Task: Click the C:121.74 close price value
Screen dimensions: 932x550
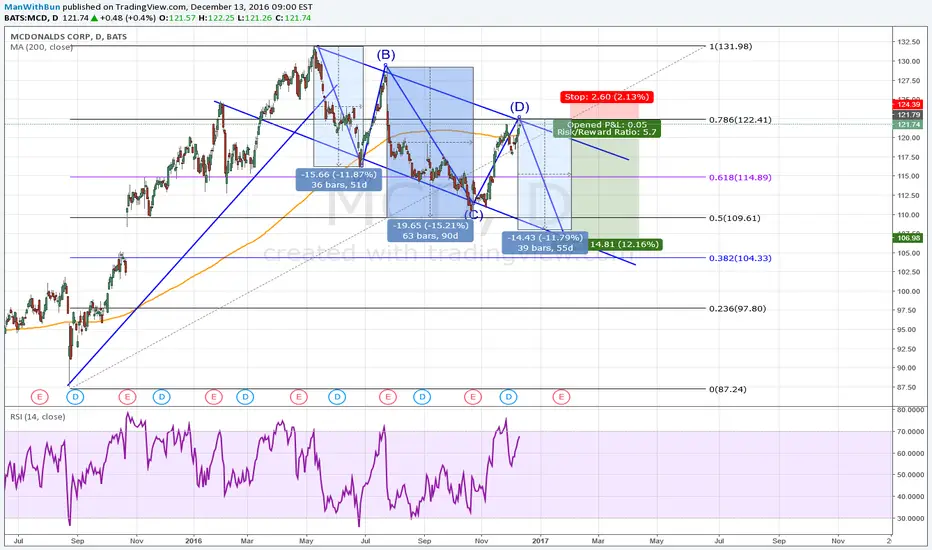Action: tap(293, 18)
